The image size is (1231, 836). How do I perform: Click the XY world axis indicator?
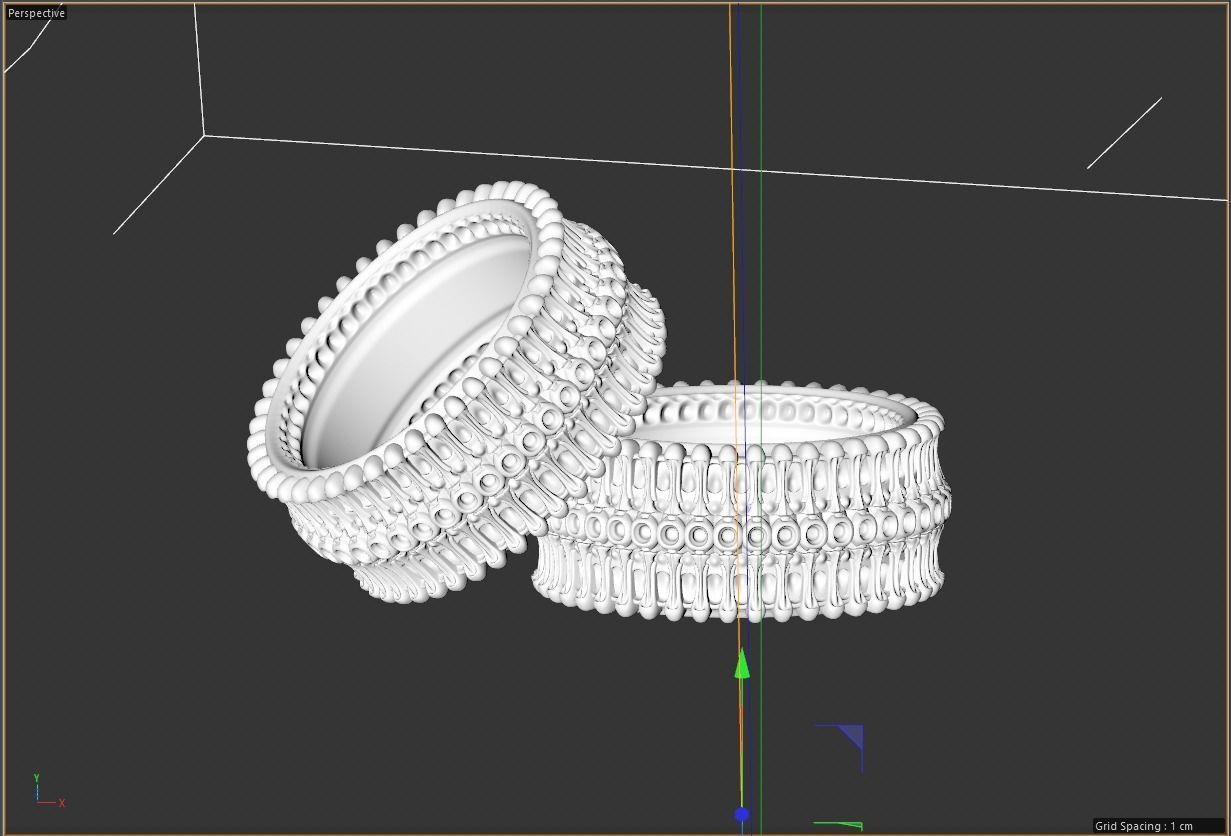click(x=48, y=790)
